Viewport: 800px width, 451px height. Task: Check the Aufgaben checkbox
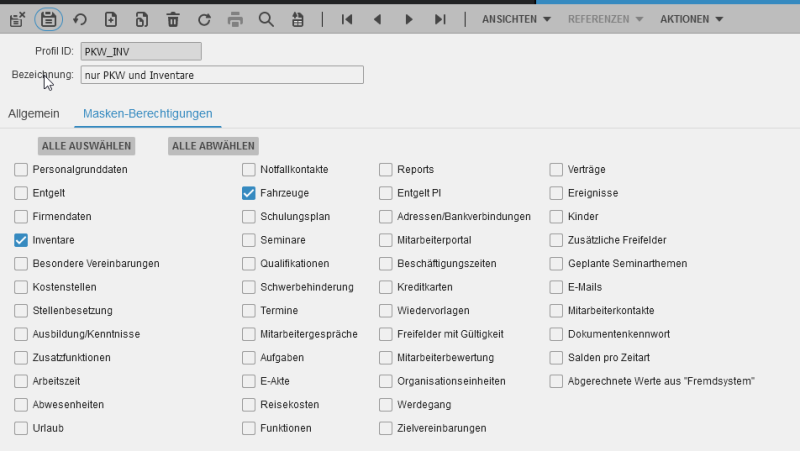click(248, 358)
